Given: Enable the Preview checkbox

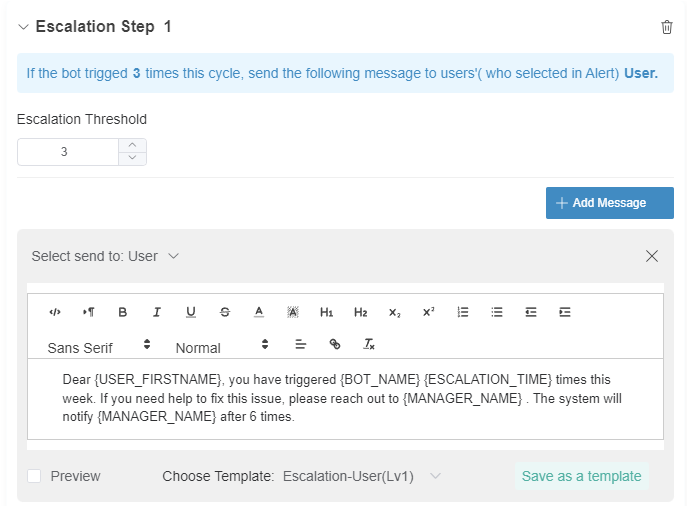Looking at the screenshot, I should 34,476.
